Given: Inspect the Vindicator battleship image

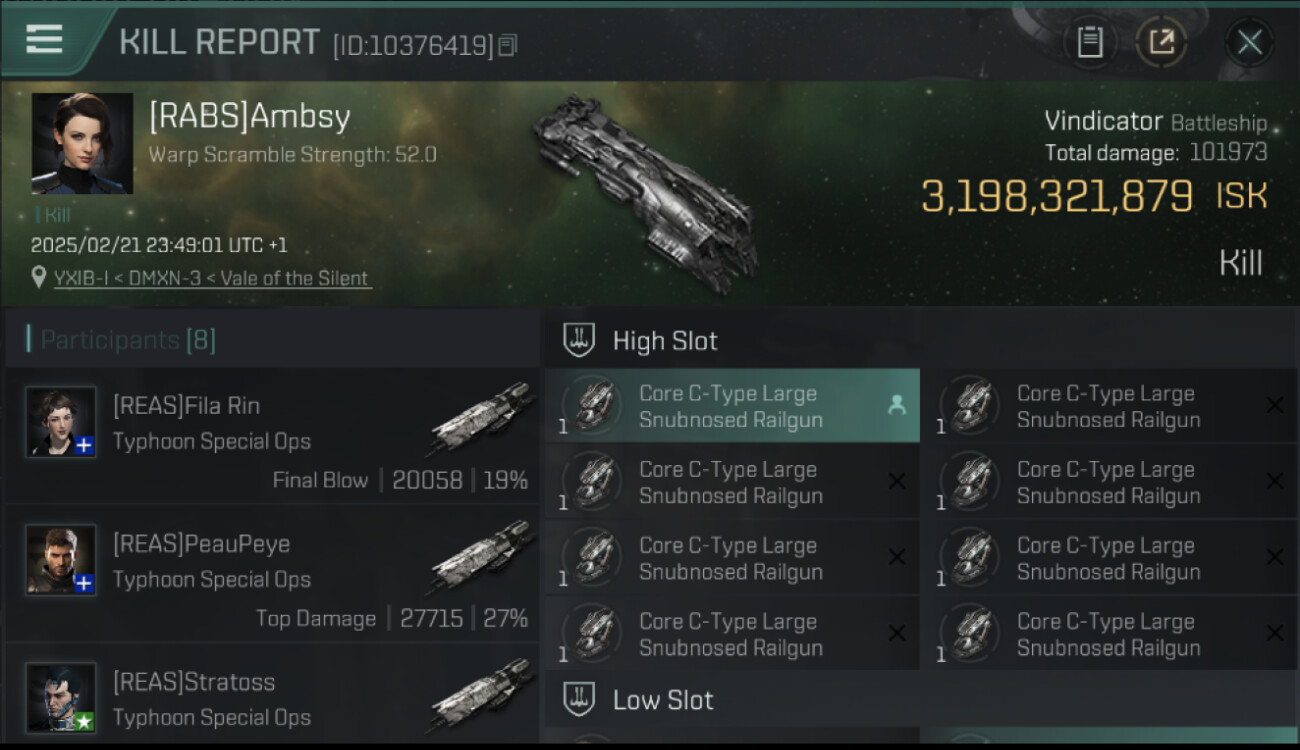Looking at the screenshot, I should point(644,191).
